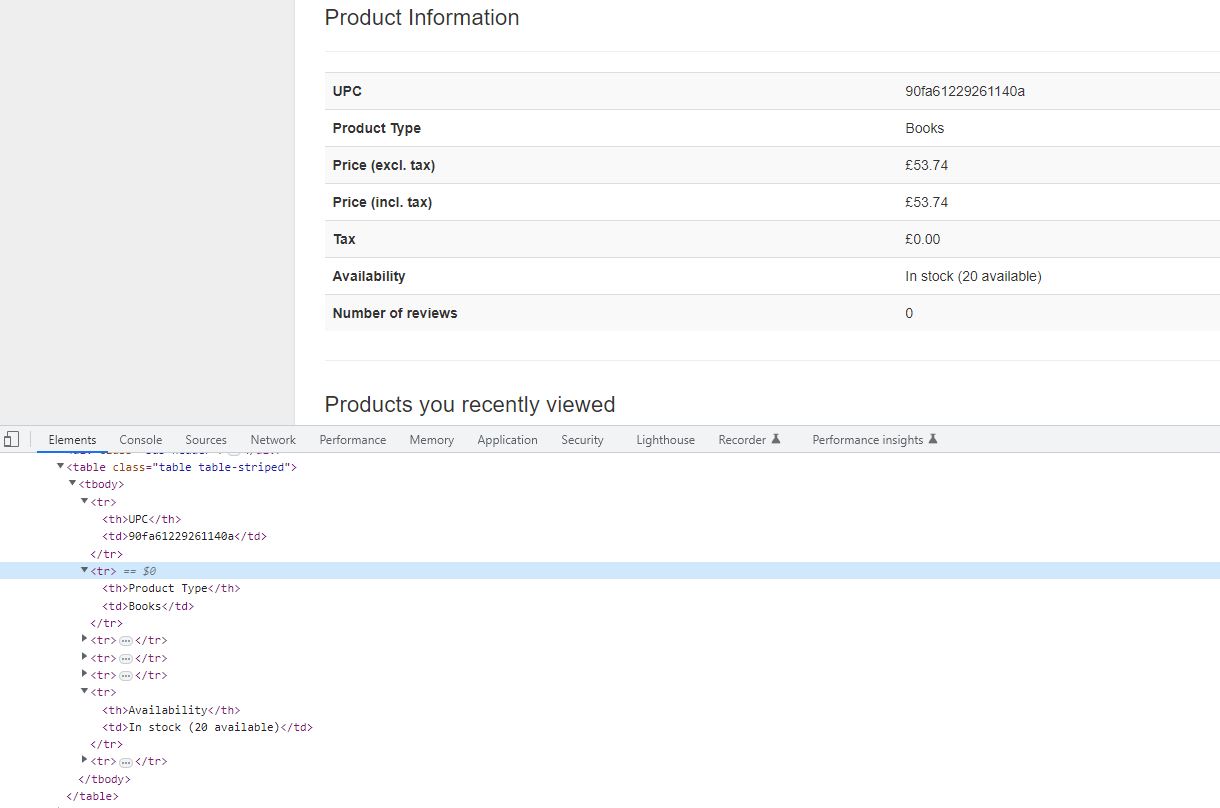
Task: Click the flask icon beside Recorder
Action: 775,439
